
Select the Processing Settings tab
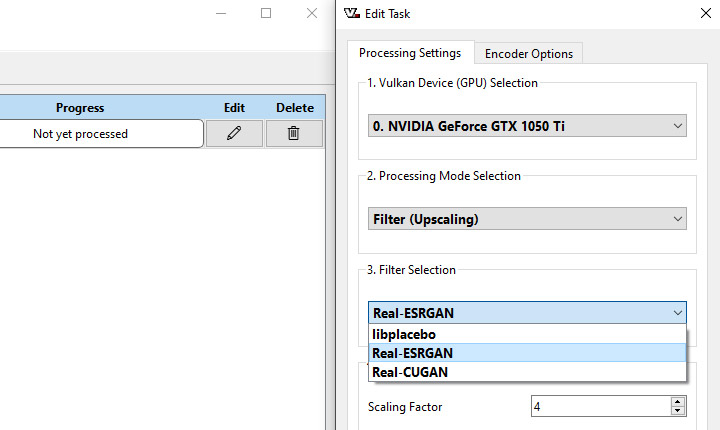point(410,53)
